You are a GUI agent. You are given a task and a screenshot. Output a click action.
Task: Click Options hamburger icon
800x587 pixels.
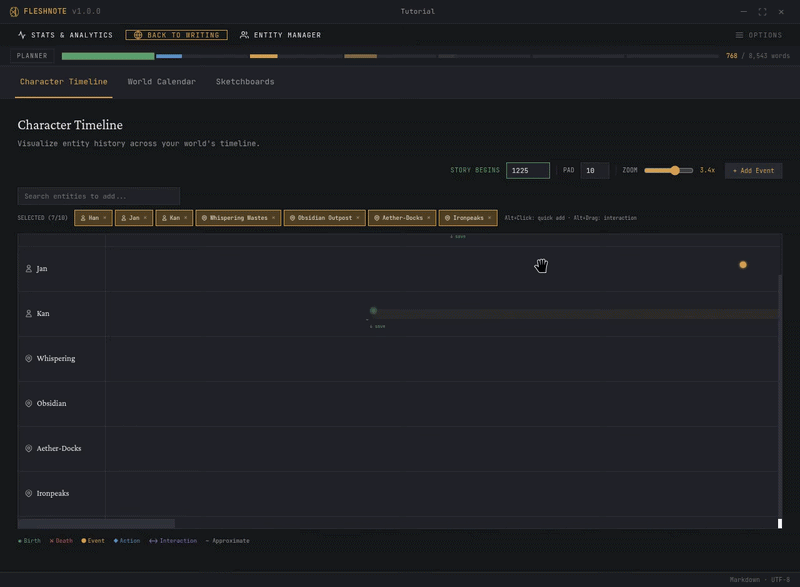pos(739,35)
